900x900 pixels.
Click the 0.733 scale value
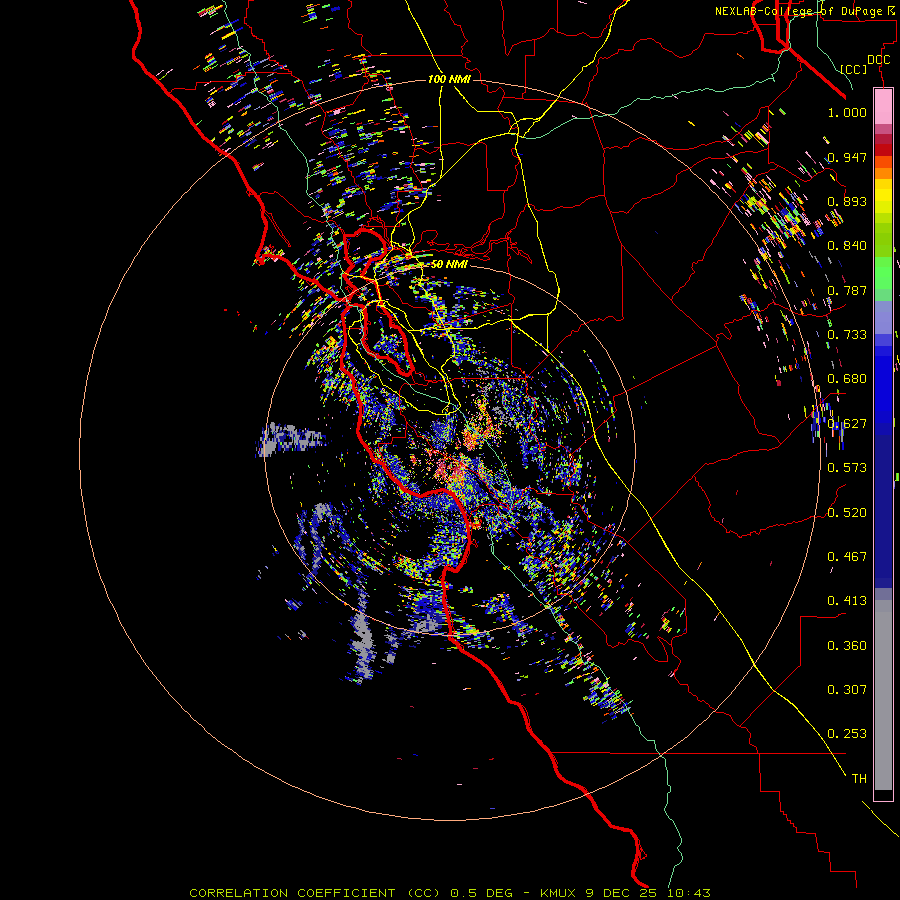coord(847,335)
